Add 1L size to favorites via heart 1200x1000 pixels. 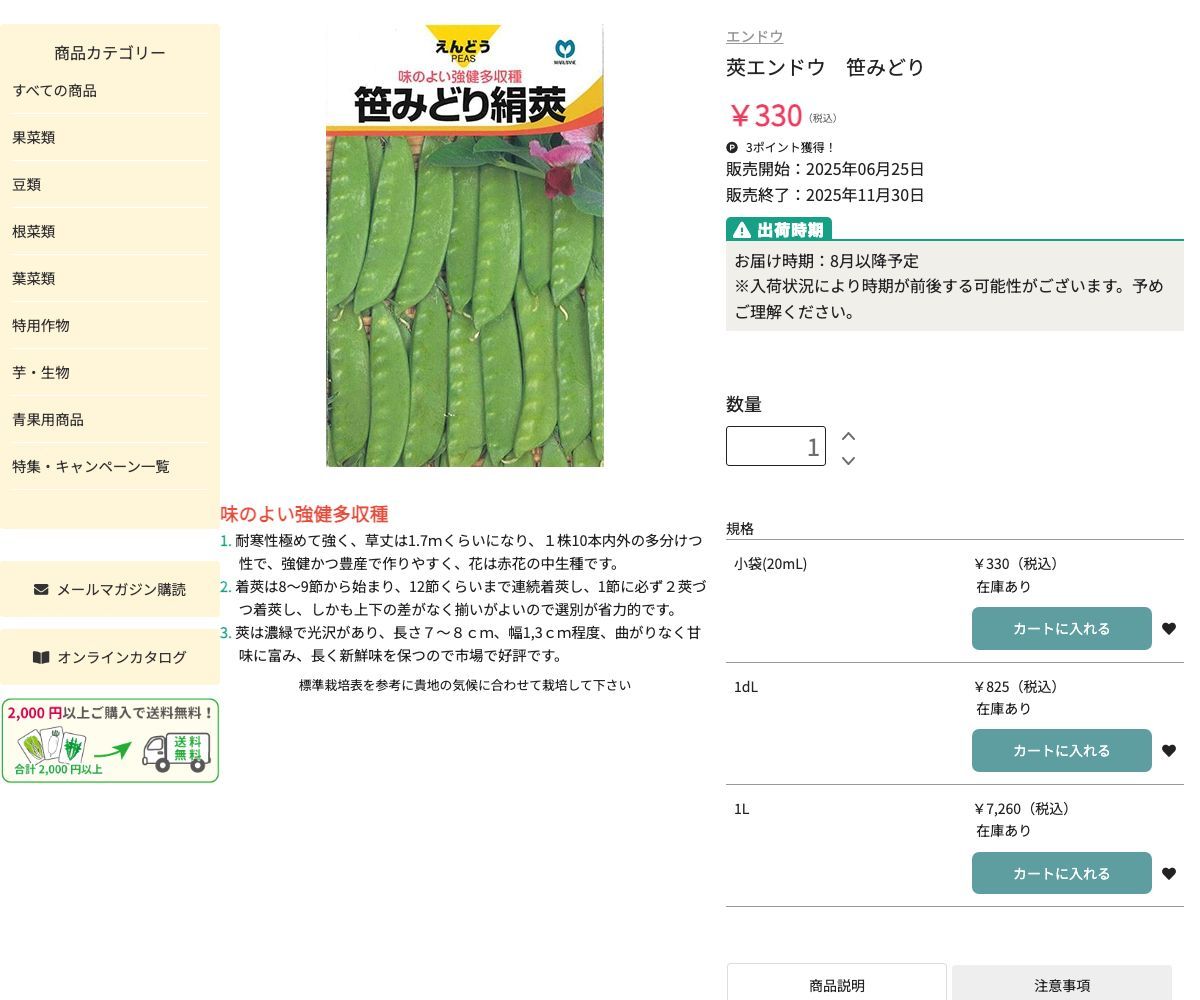1168,874
